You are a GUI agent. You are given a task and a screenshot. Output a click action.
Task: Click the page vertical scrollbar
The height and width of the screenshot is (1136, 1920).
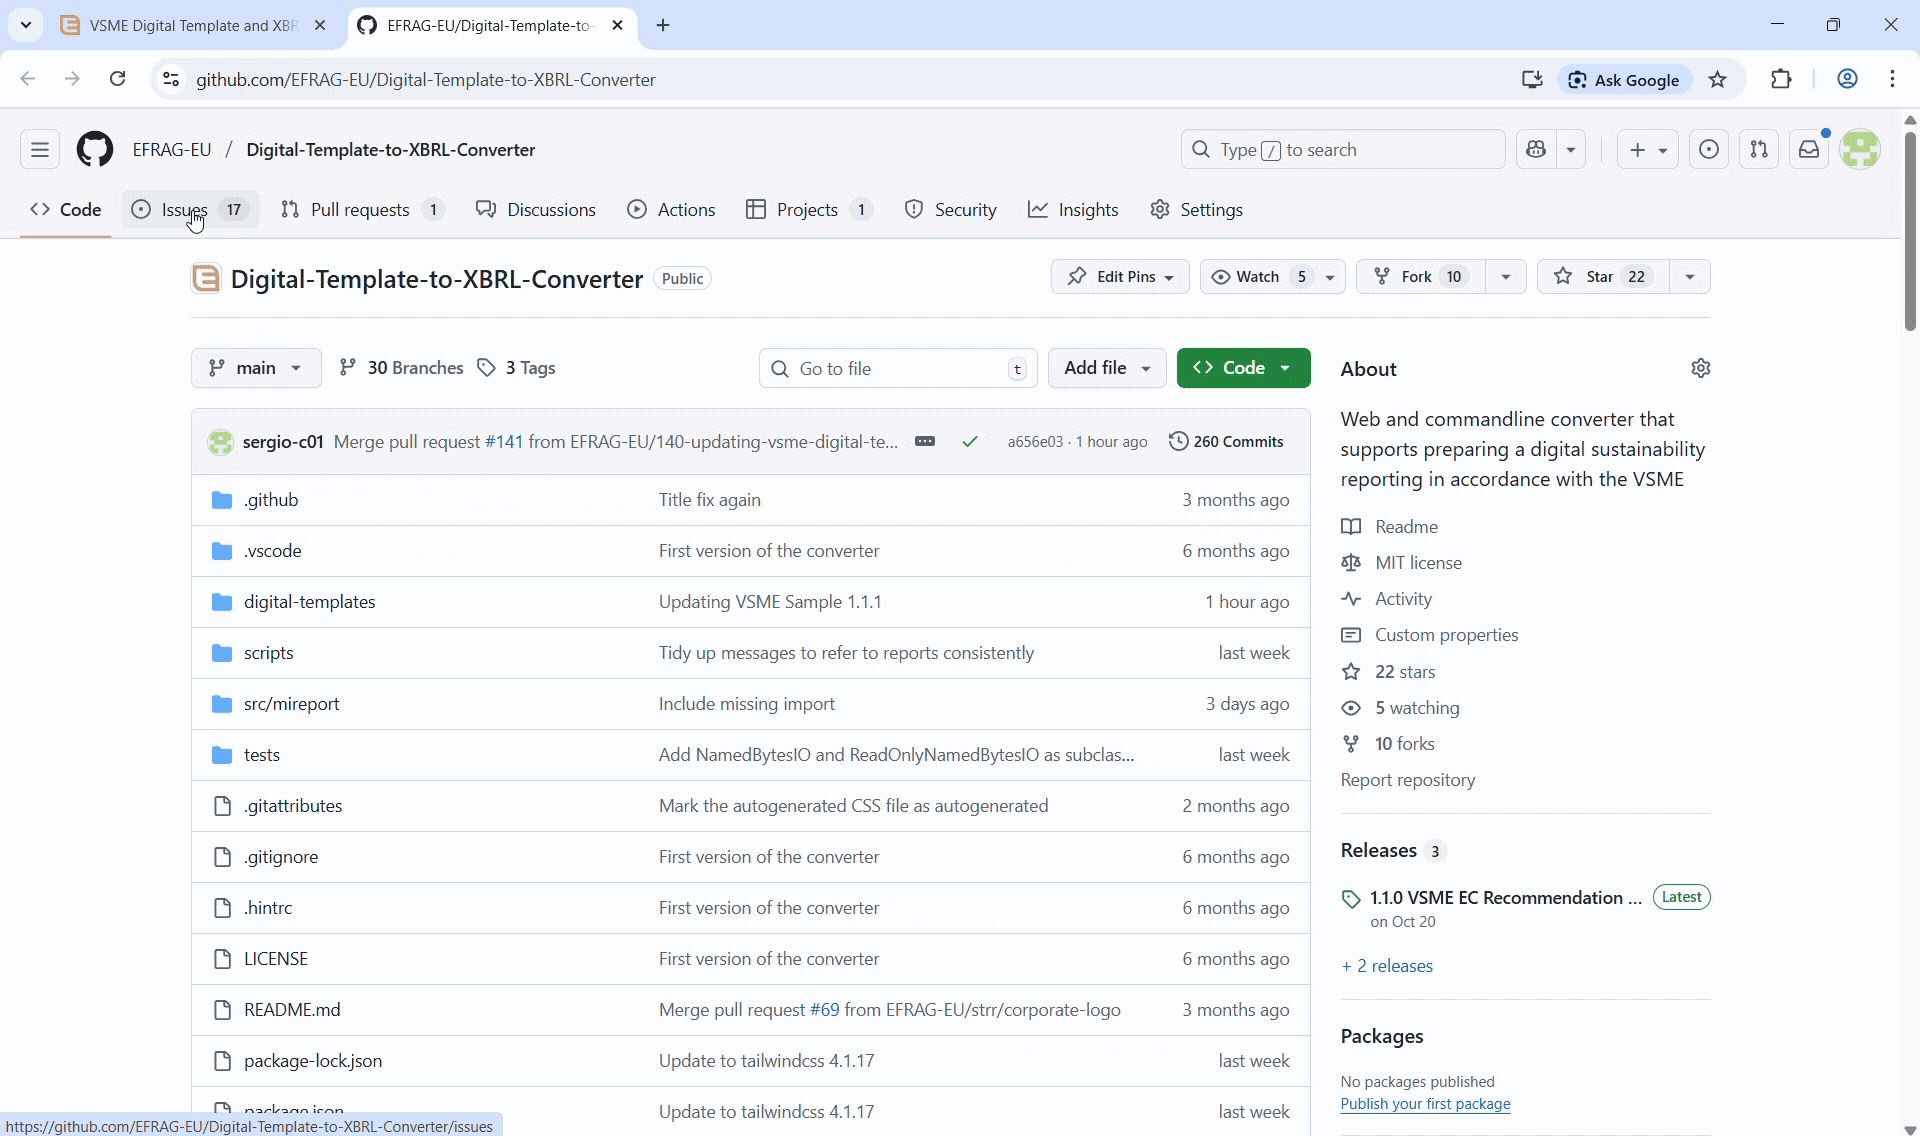point(1910,230)
